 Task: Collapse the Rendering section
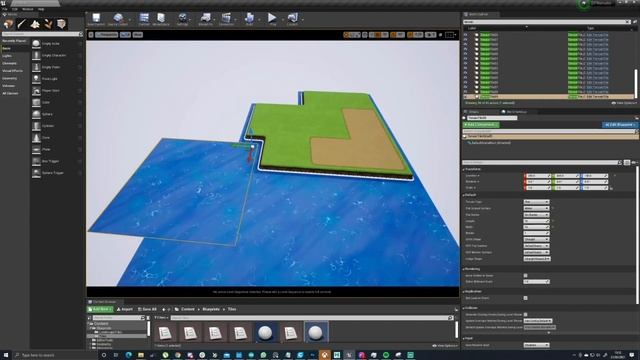pyautogui.click(x=464, y=269)
